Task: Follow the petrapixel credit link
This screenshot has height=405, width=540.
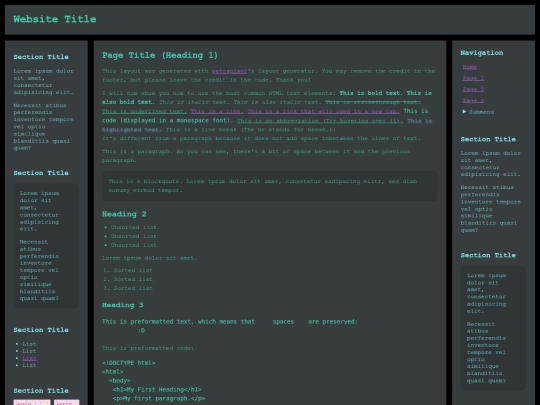Action: (x=229, y=71)
